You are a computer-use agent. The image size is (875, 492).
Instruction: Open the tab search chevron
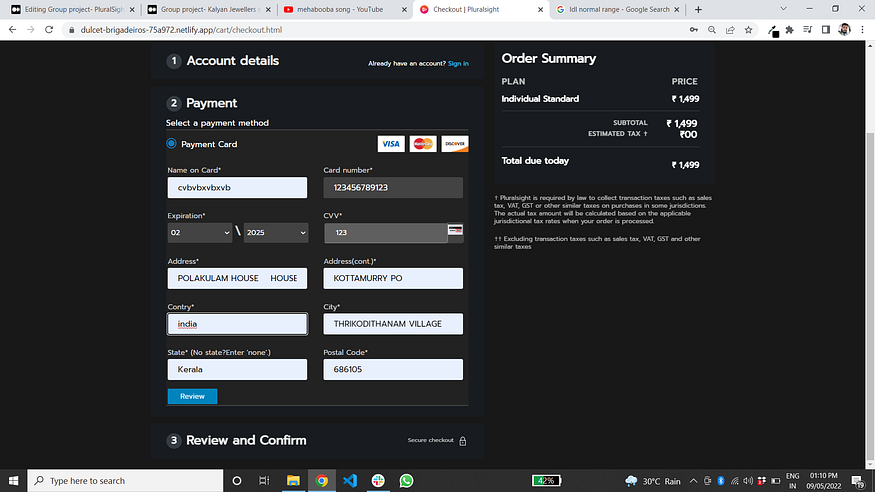click(x=783, y=9)
